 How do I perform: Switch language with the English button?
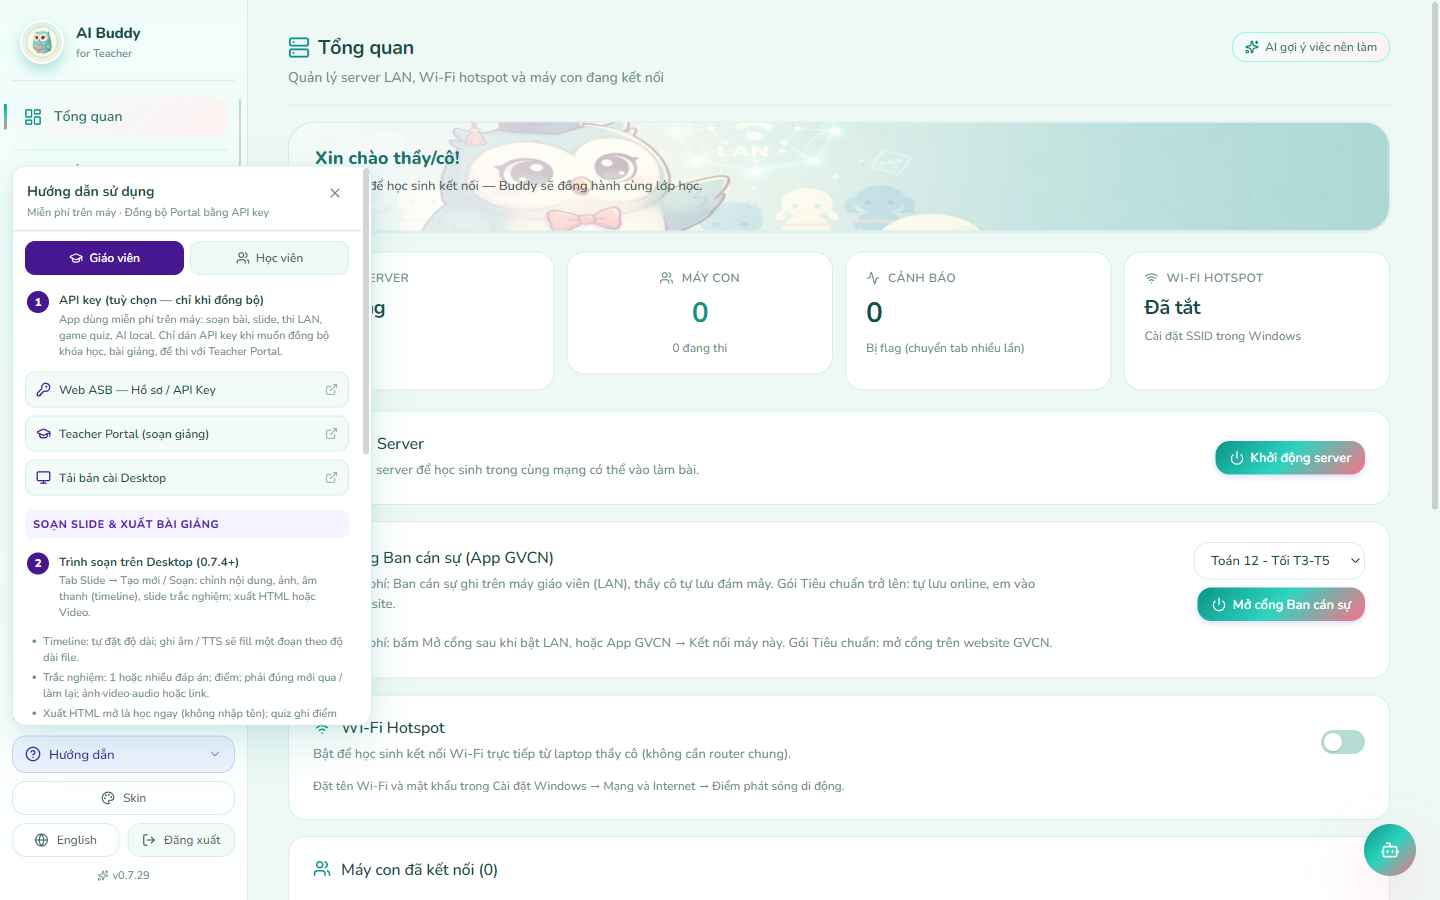pyautogui.click(x=66, y=840)
